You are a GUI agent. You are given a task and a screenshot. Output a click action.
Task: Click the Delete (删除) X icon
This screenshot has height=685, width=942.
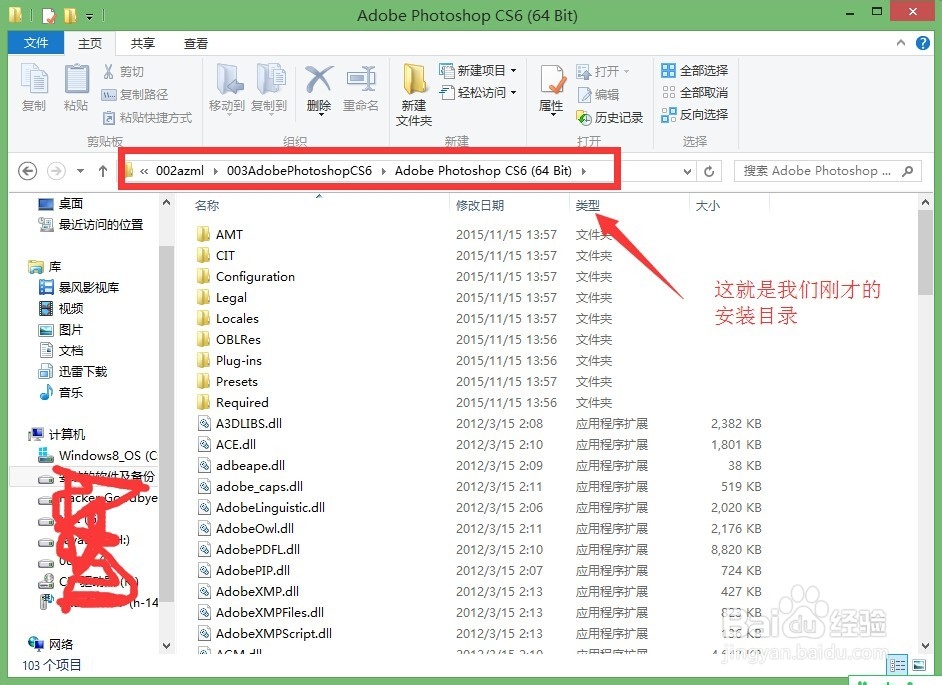318,81
